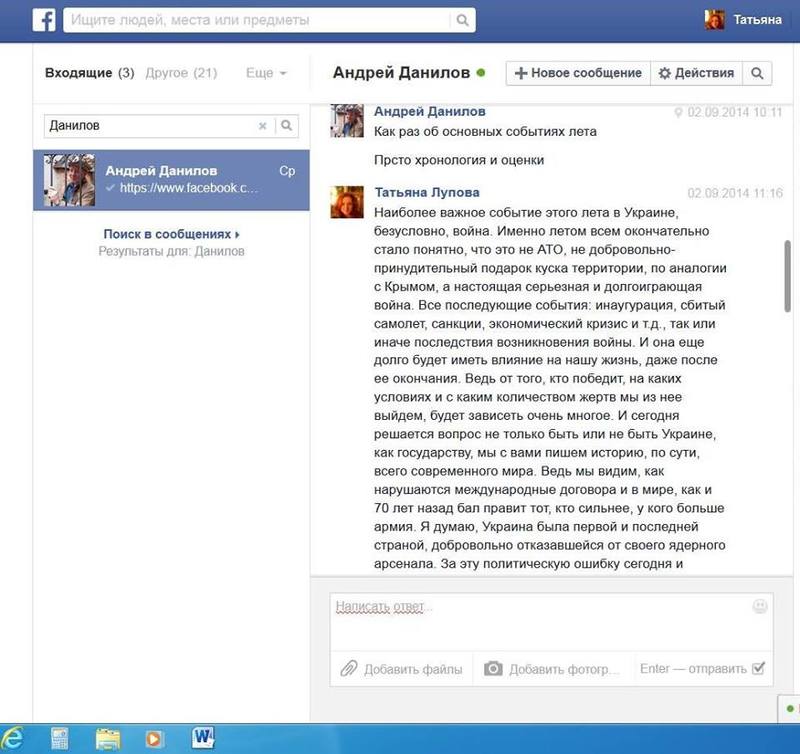Click the Facebook logo icon
The image size is (800, 754).
coord(45,20)
